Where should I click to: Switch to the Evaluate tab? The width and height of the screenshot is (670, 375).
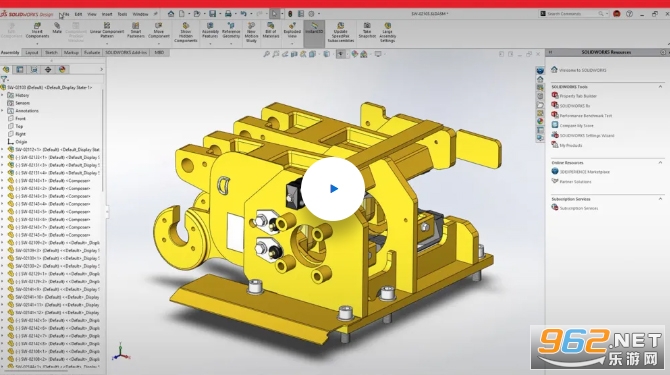[91, 53]
